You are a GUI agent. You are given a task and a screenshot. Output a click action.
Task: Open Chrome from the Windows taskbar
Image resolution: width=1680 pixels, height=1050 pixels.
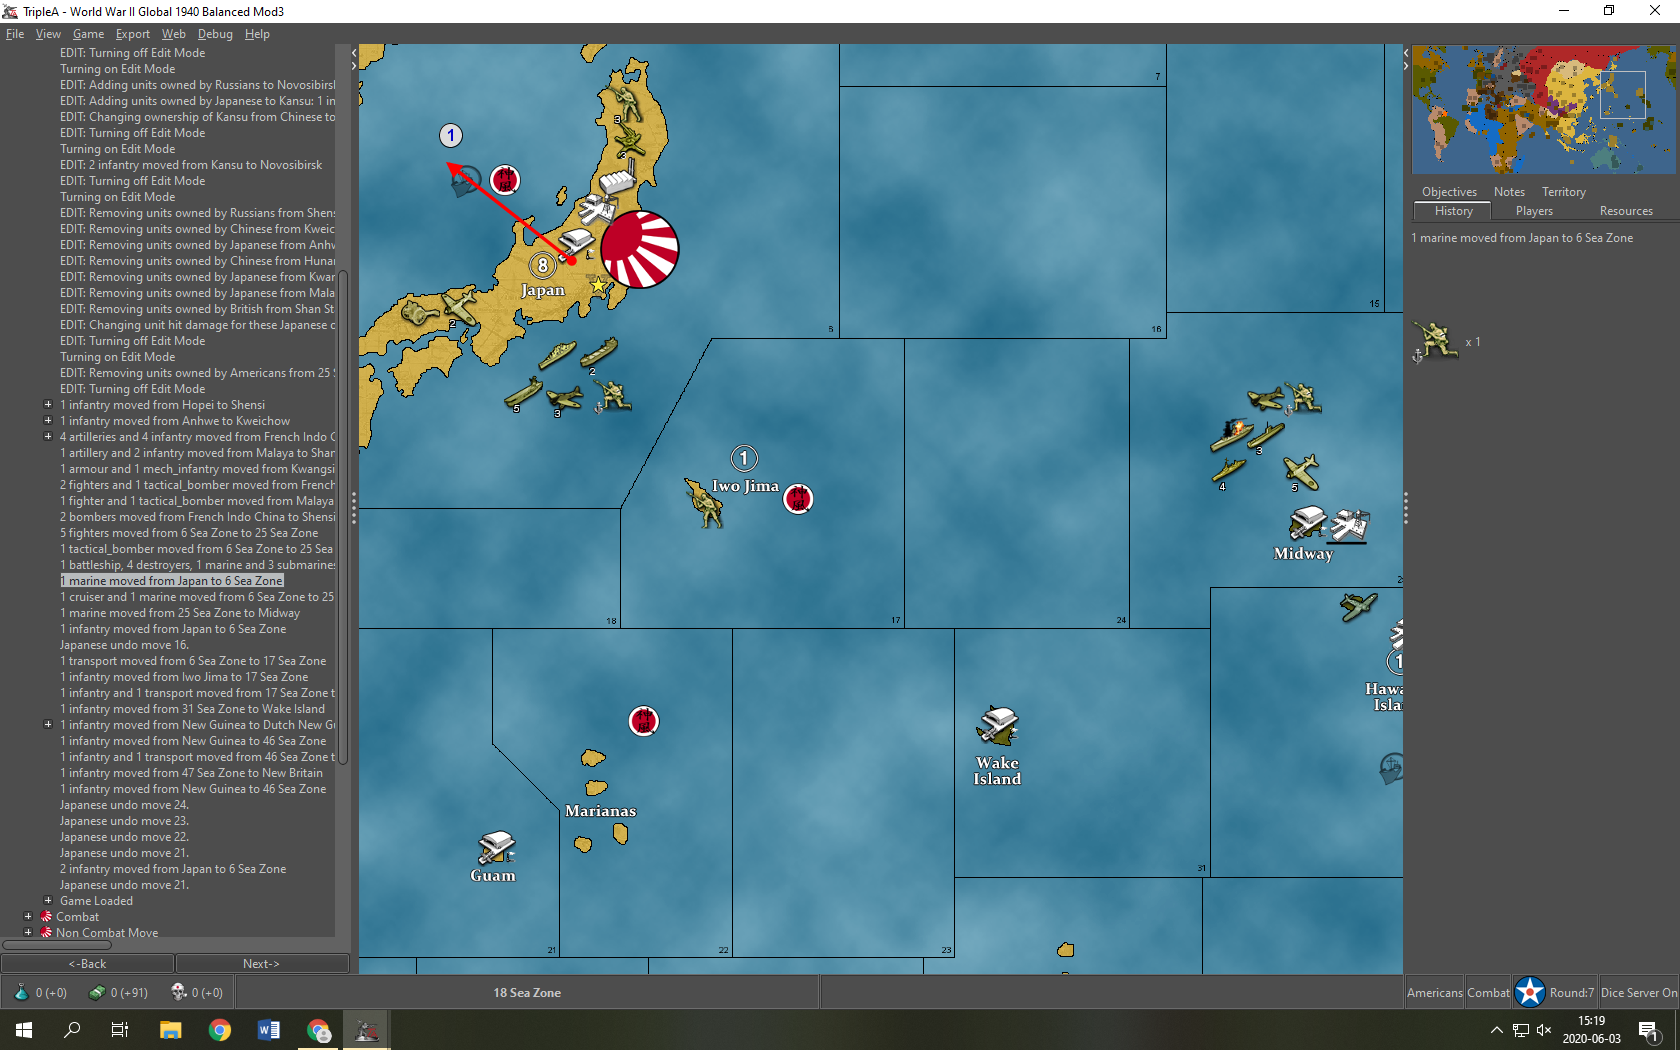pos(220,1030)
